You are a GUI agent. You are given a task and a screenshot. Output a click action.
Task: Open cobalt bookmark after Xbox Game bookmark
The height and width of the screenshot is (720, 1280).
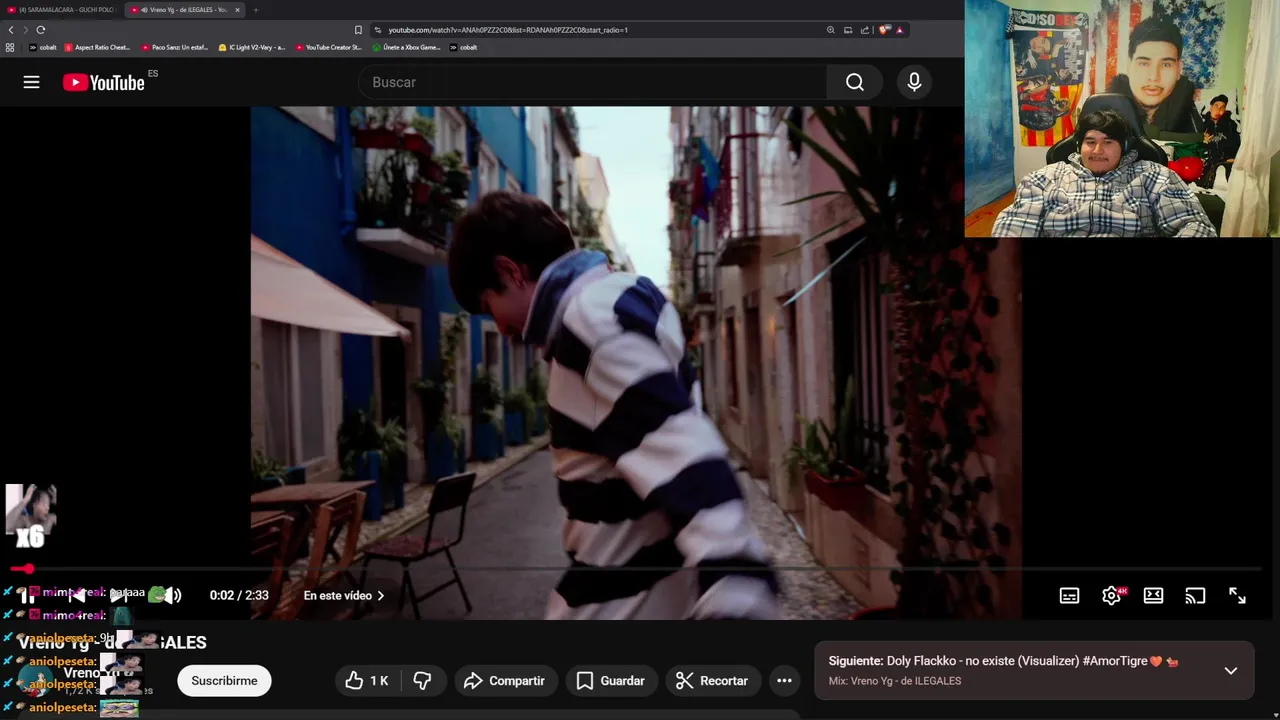[463, 47]
